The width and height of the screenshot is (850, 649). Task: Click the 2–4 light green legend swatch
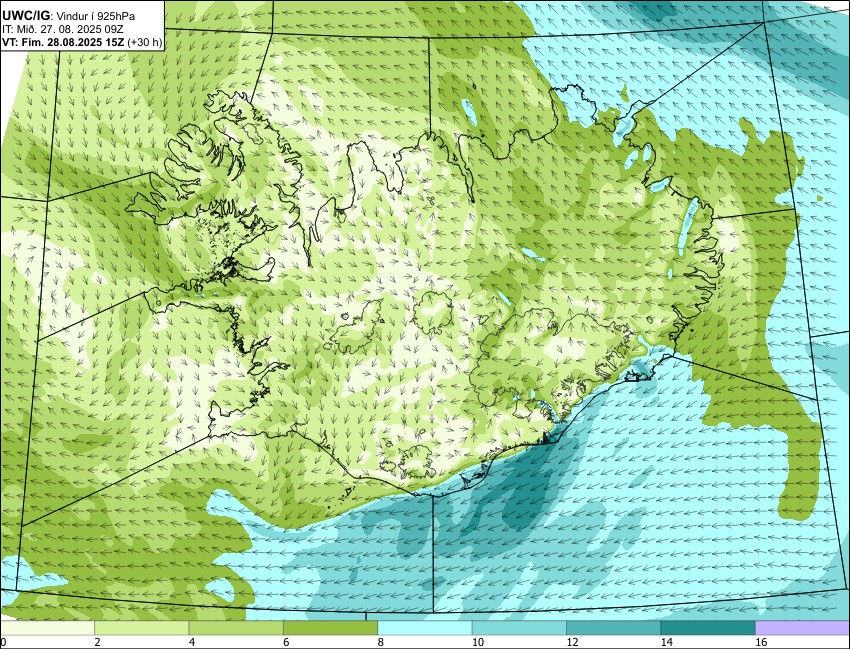click(141, 628)
